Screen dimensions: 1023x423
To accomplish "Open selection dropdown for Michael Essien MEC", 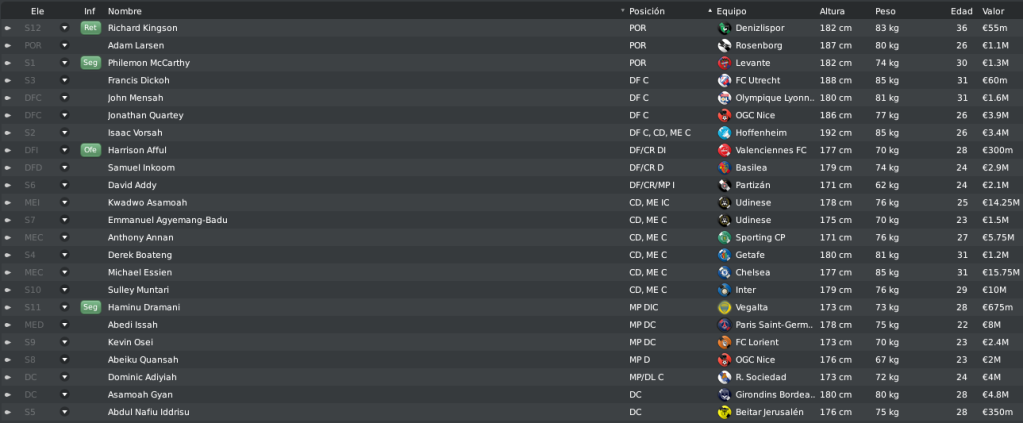I will coord(65,272).
